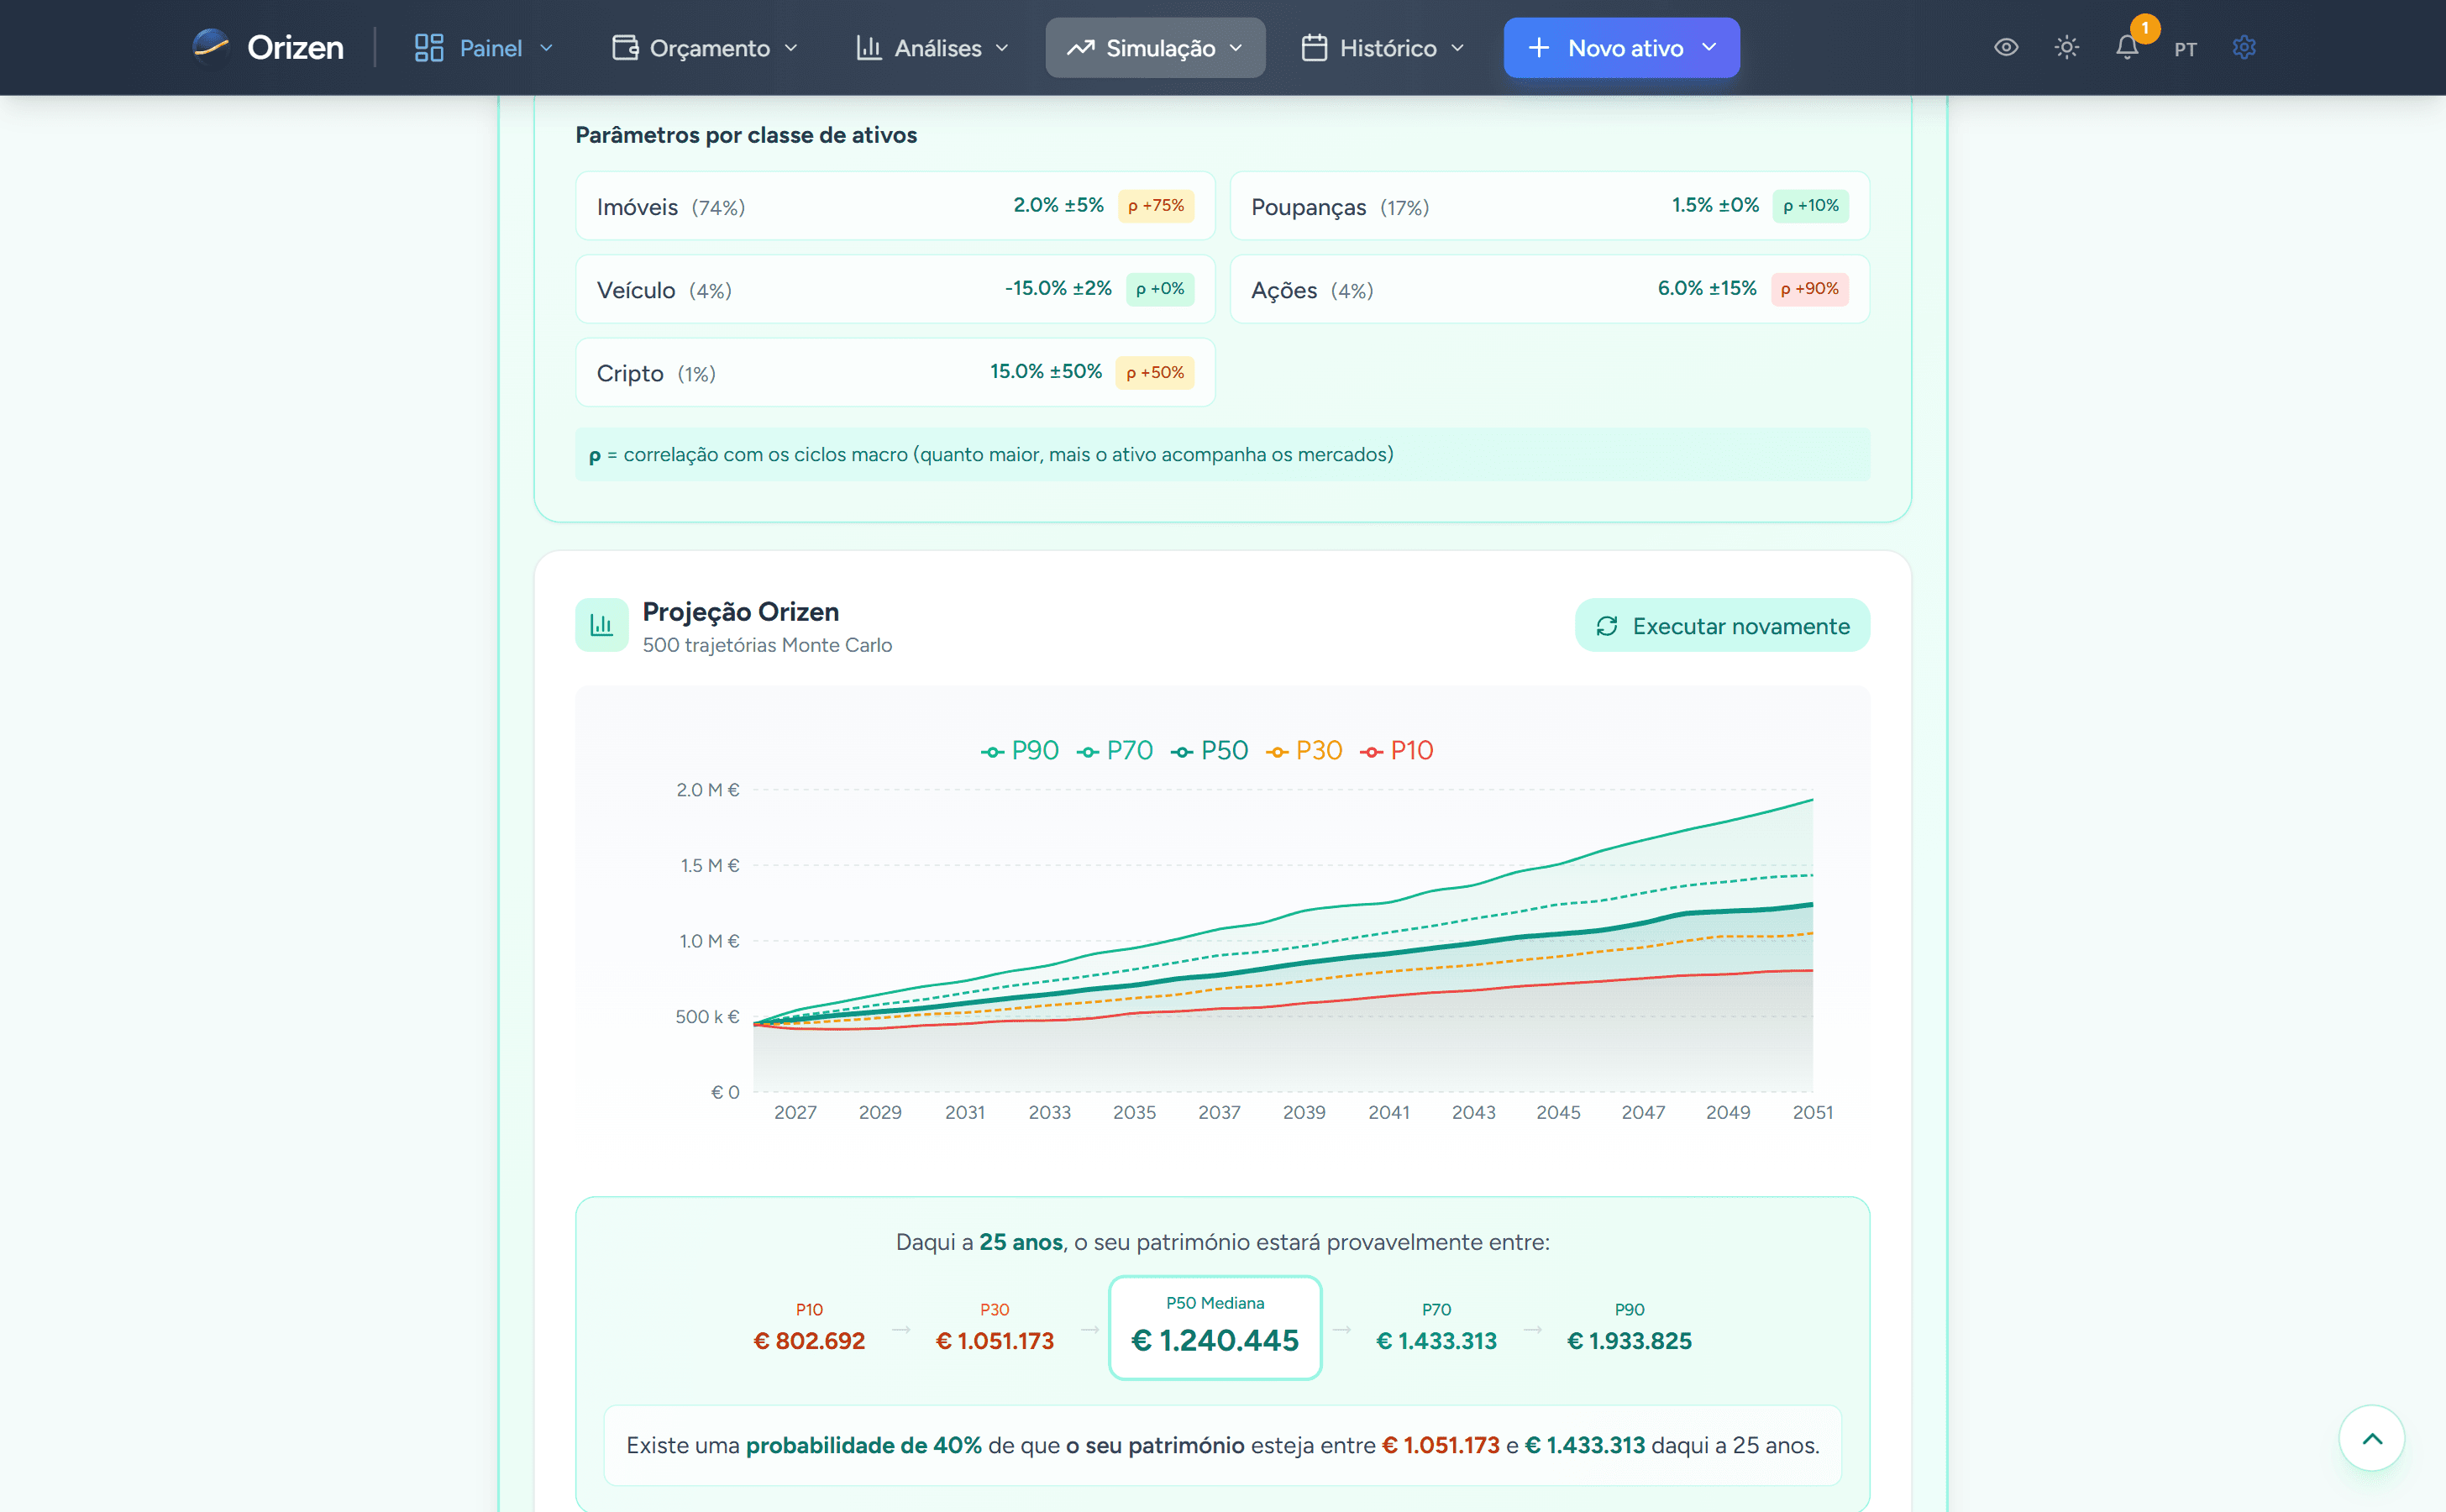Click the ρ +50% correlation badge
The height and width of the screenshot is (1512, 2446).
click(1155, 373)
